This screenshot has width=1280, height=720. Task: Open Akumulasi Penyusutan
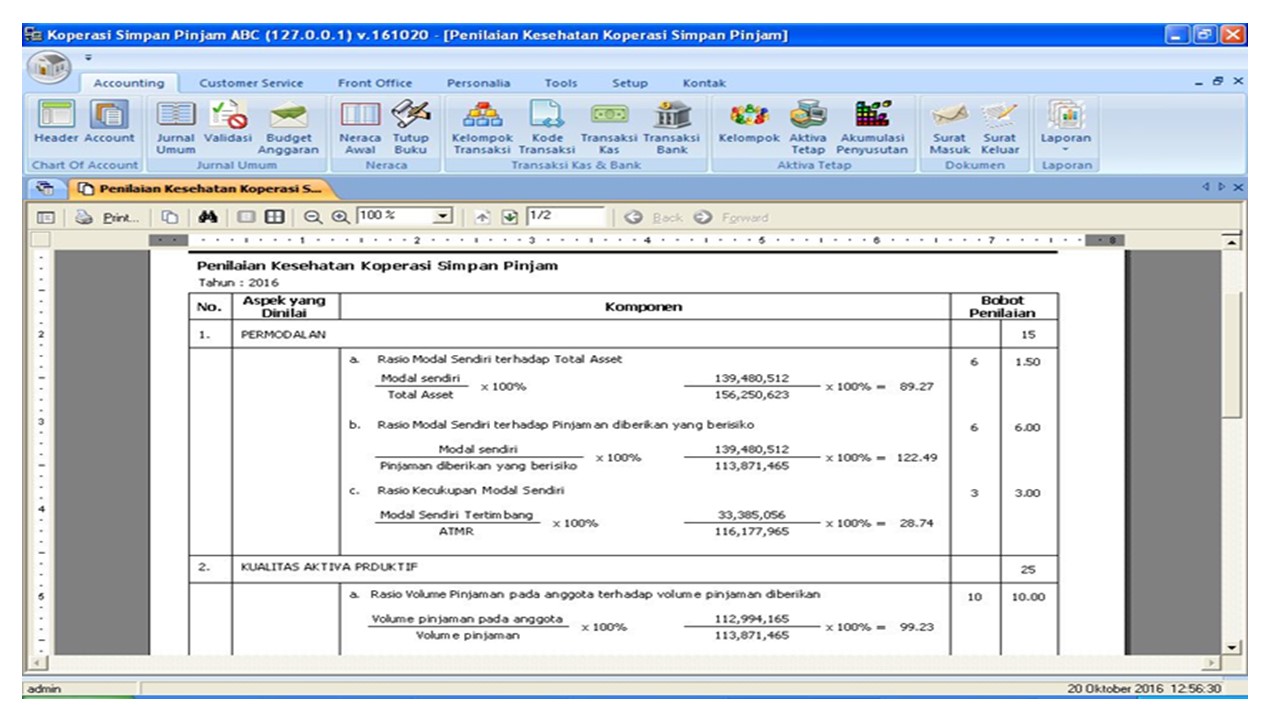coord(873,126)
